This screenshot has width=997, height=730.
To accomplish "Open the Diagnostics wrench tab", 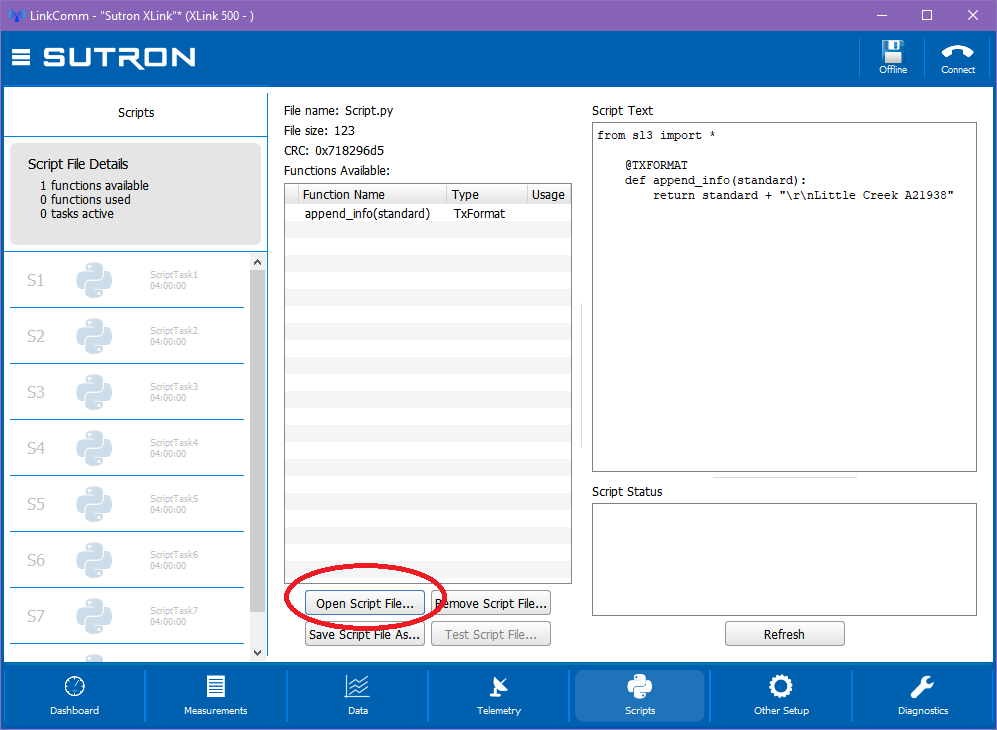I will tap(923, 696).
